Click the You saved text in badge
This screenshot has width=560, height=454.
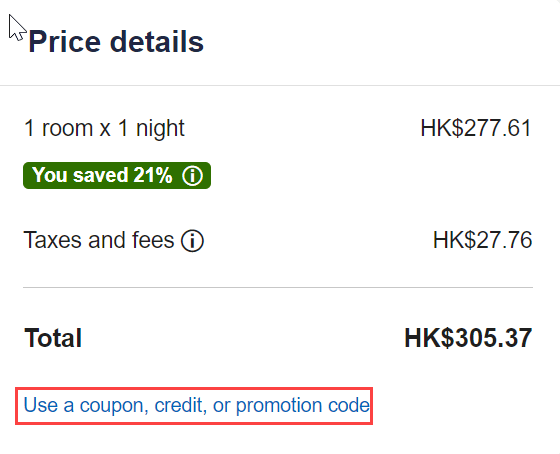(80, 175)
